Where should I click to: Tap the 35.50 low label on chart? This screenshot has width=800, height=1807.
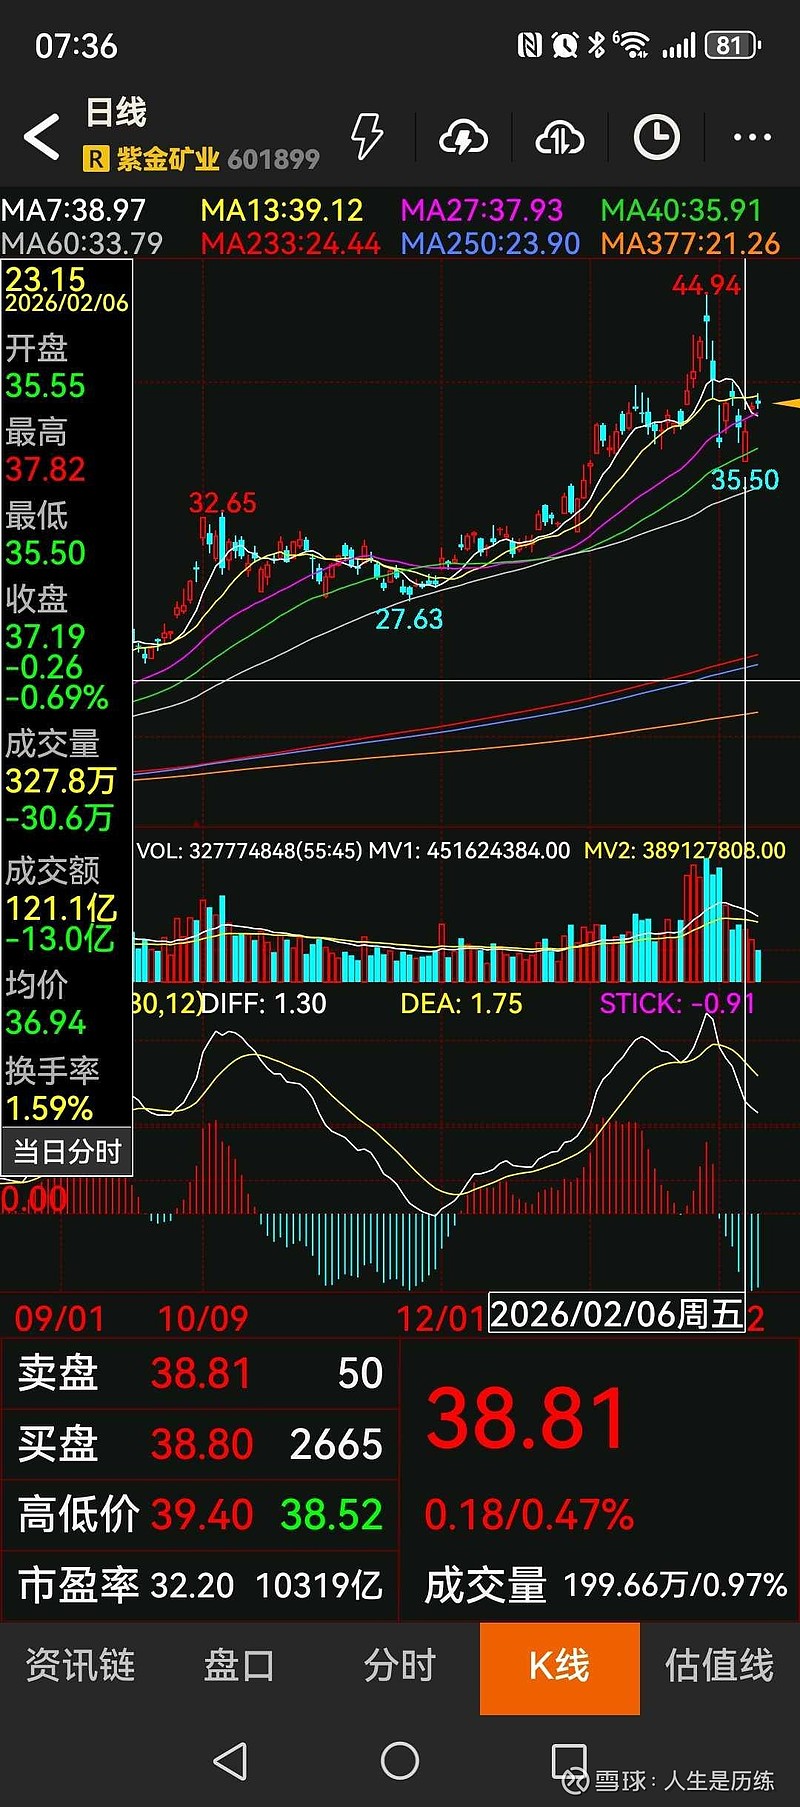pyautogui.click(x=745, y=481)
